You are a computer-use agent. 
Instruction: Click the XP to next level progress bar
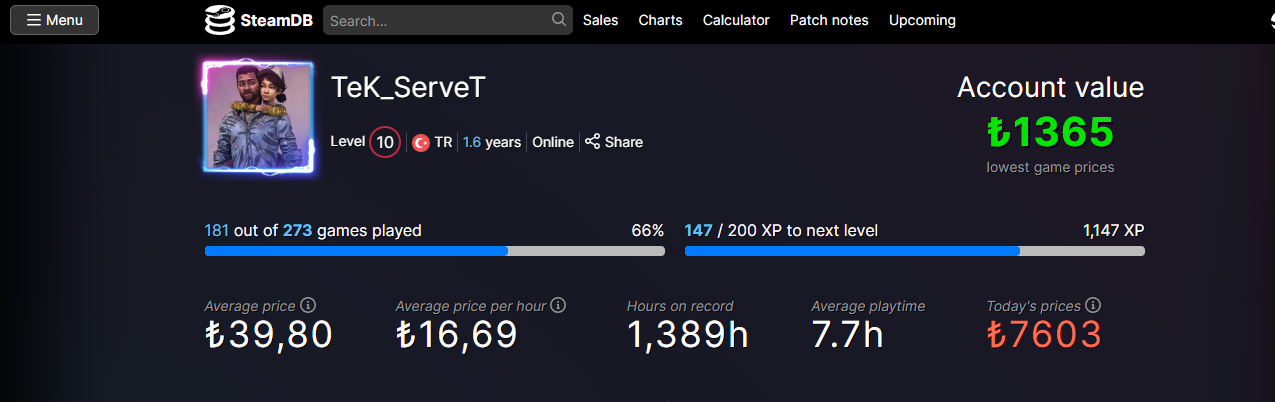915,251
